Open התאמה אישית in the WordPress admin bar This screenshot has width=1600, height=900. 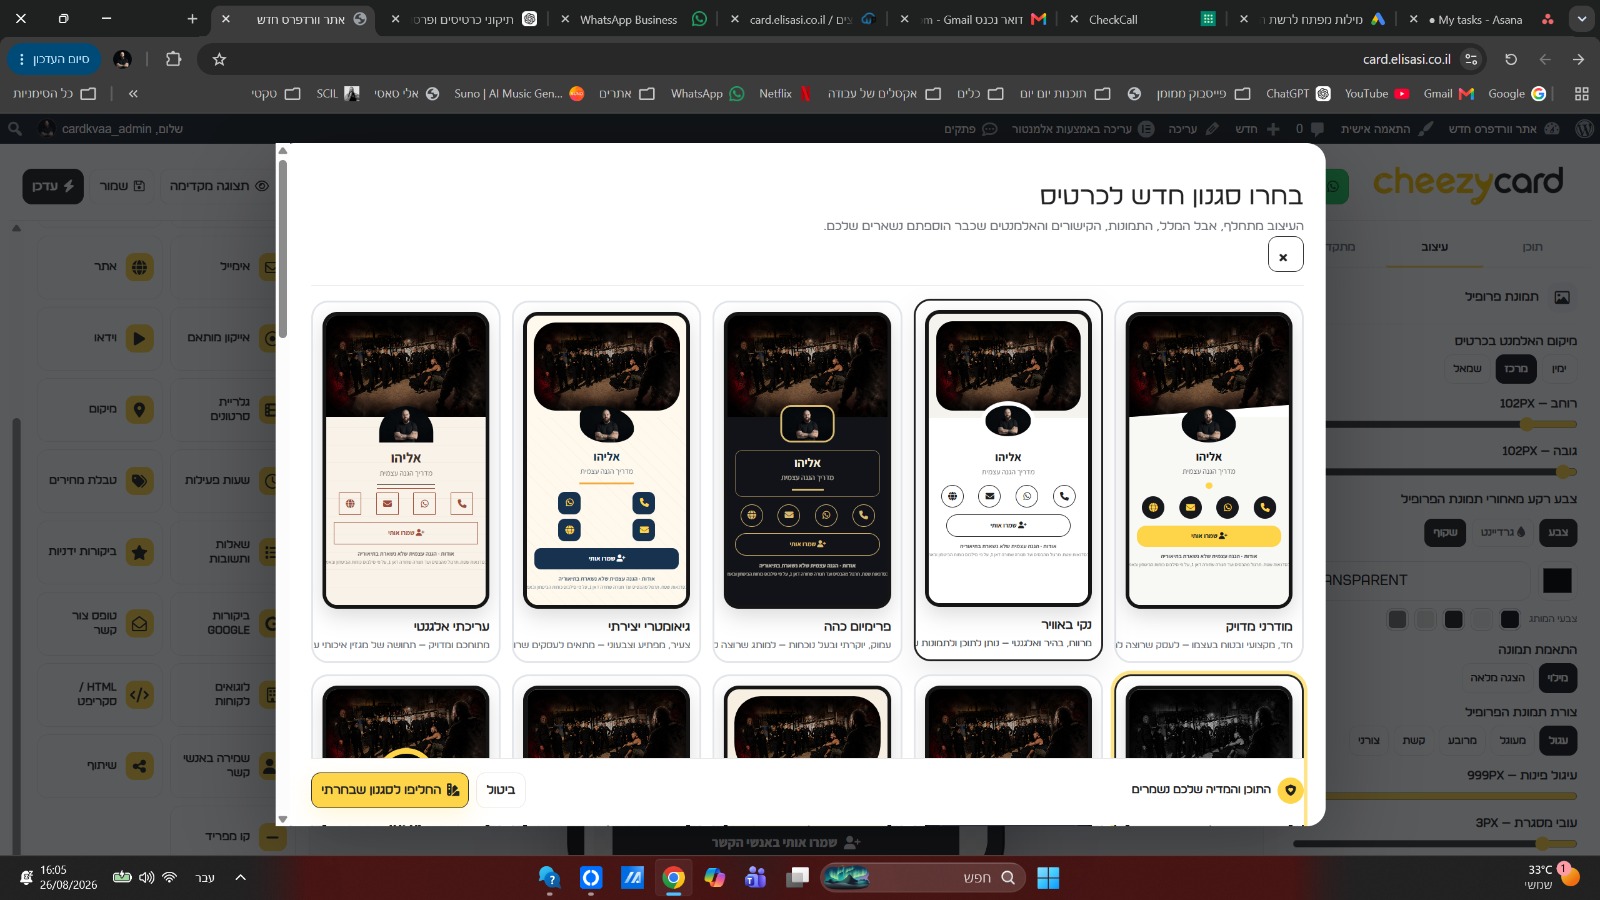click(x=1386, y=129)
